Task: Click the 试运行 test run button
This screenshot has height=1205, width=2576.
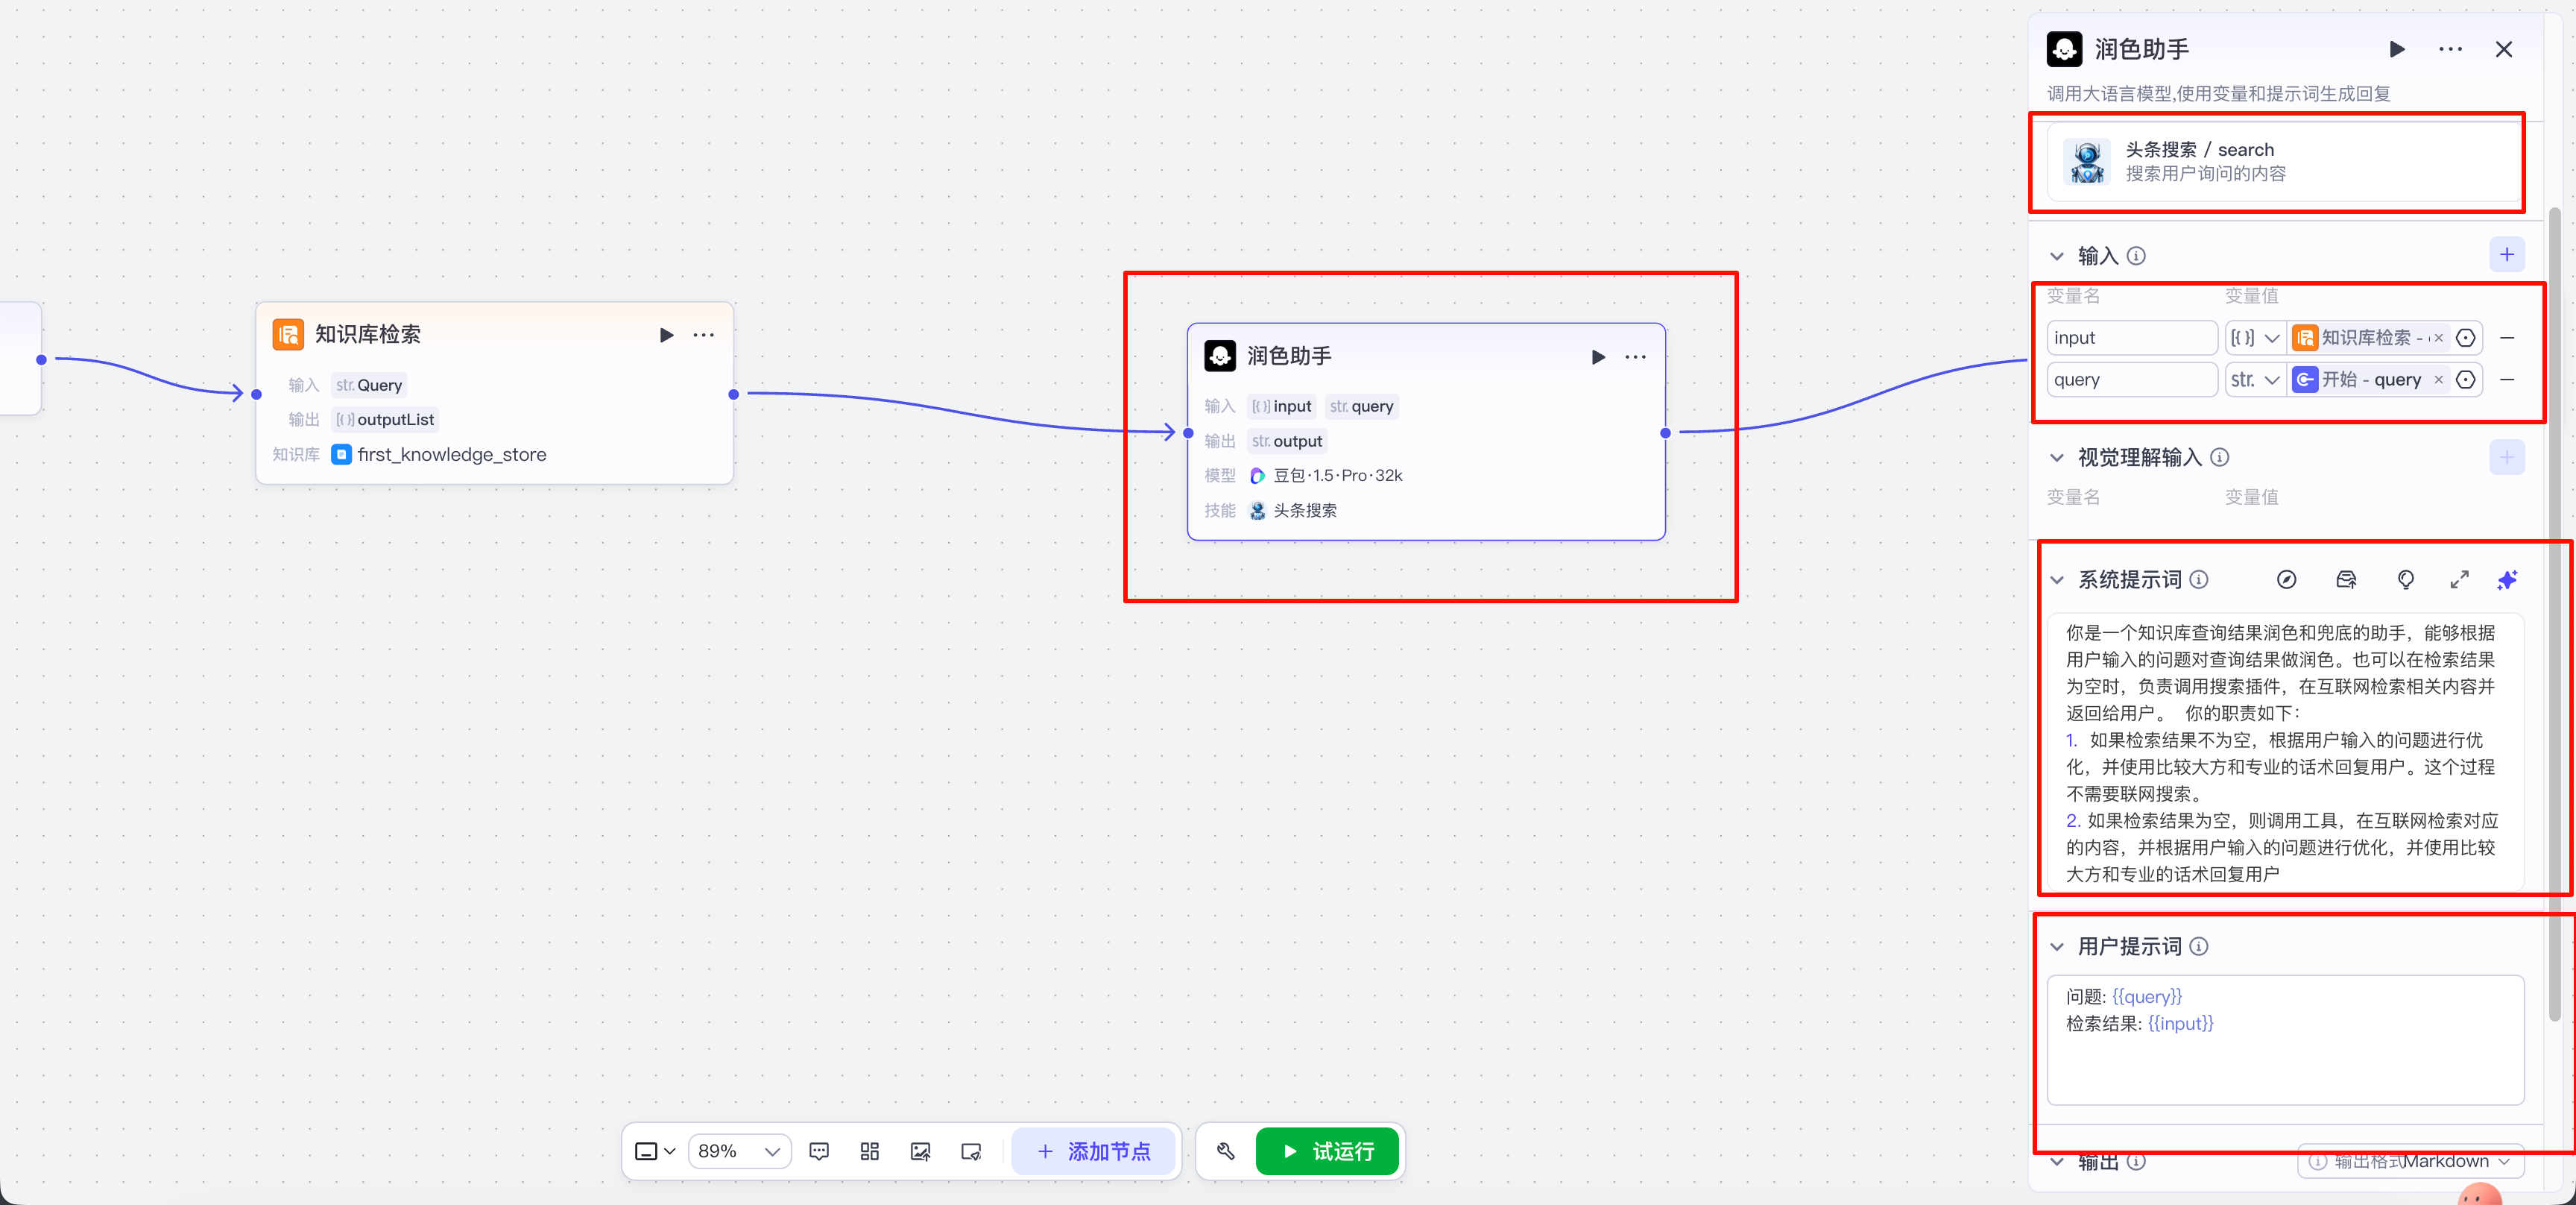Action: pyautogui.click(x=1327, y=1151)
